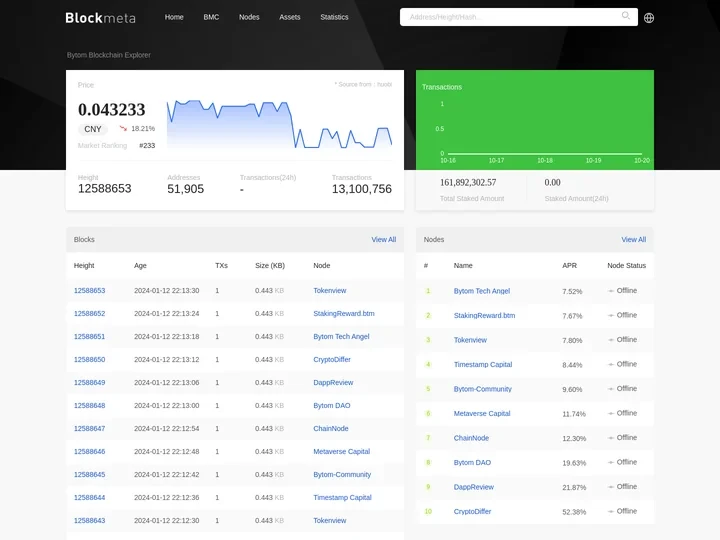This screenshot has height=540, width=720.
Task: Click rank badge 1 in Nodes list
Action: [x=428, y=291]
